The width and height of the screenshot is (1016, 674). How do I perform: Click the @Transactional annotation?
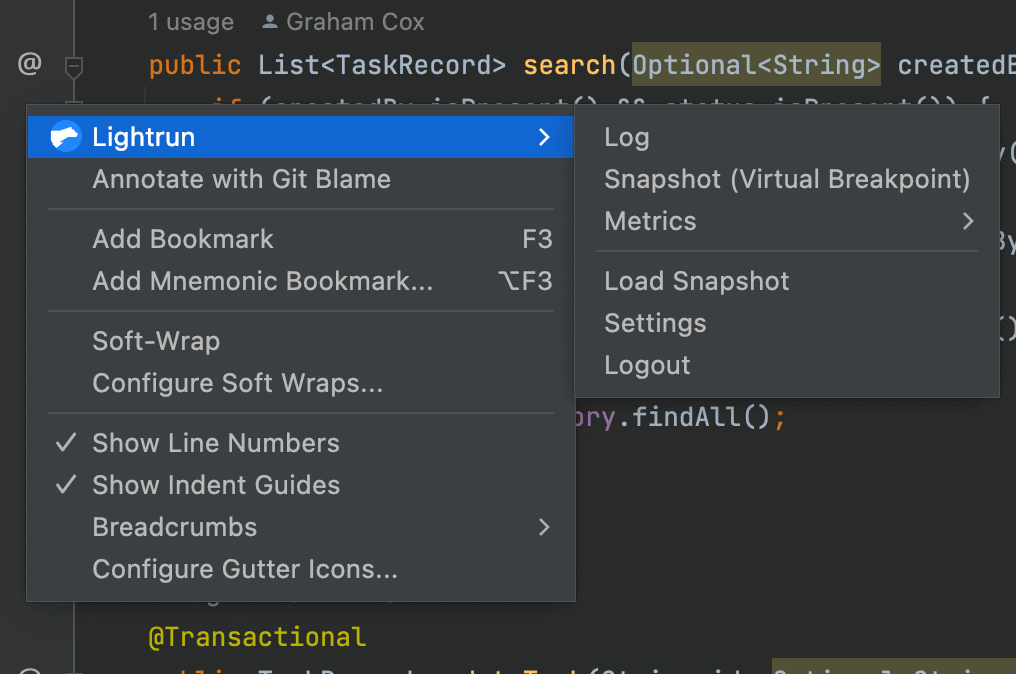257,638
